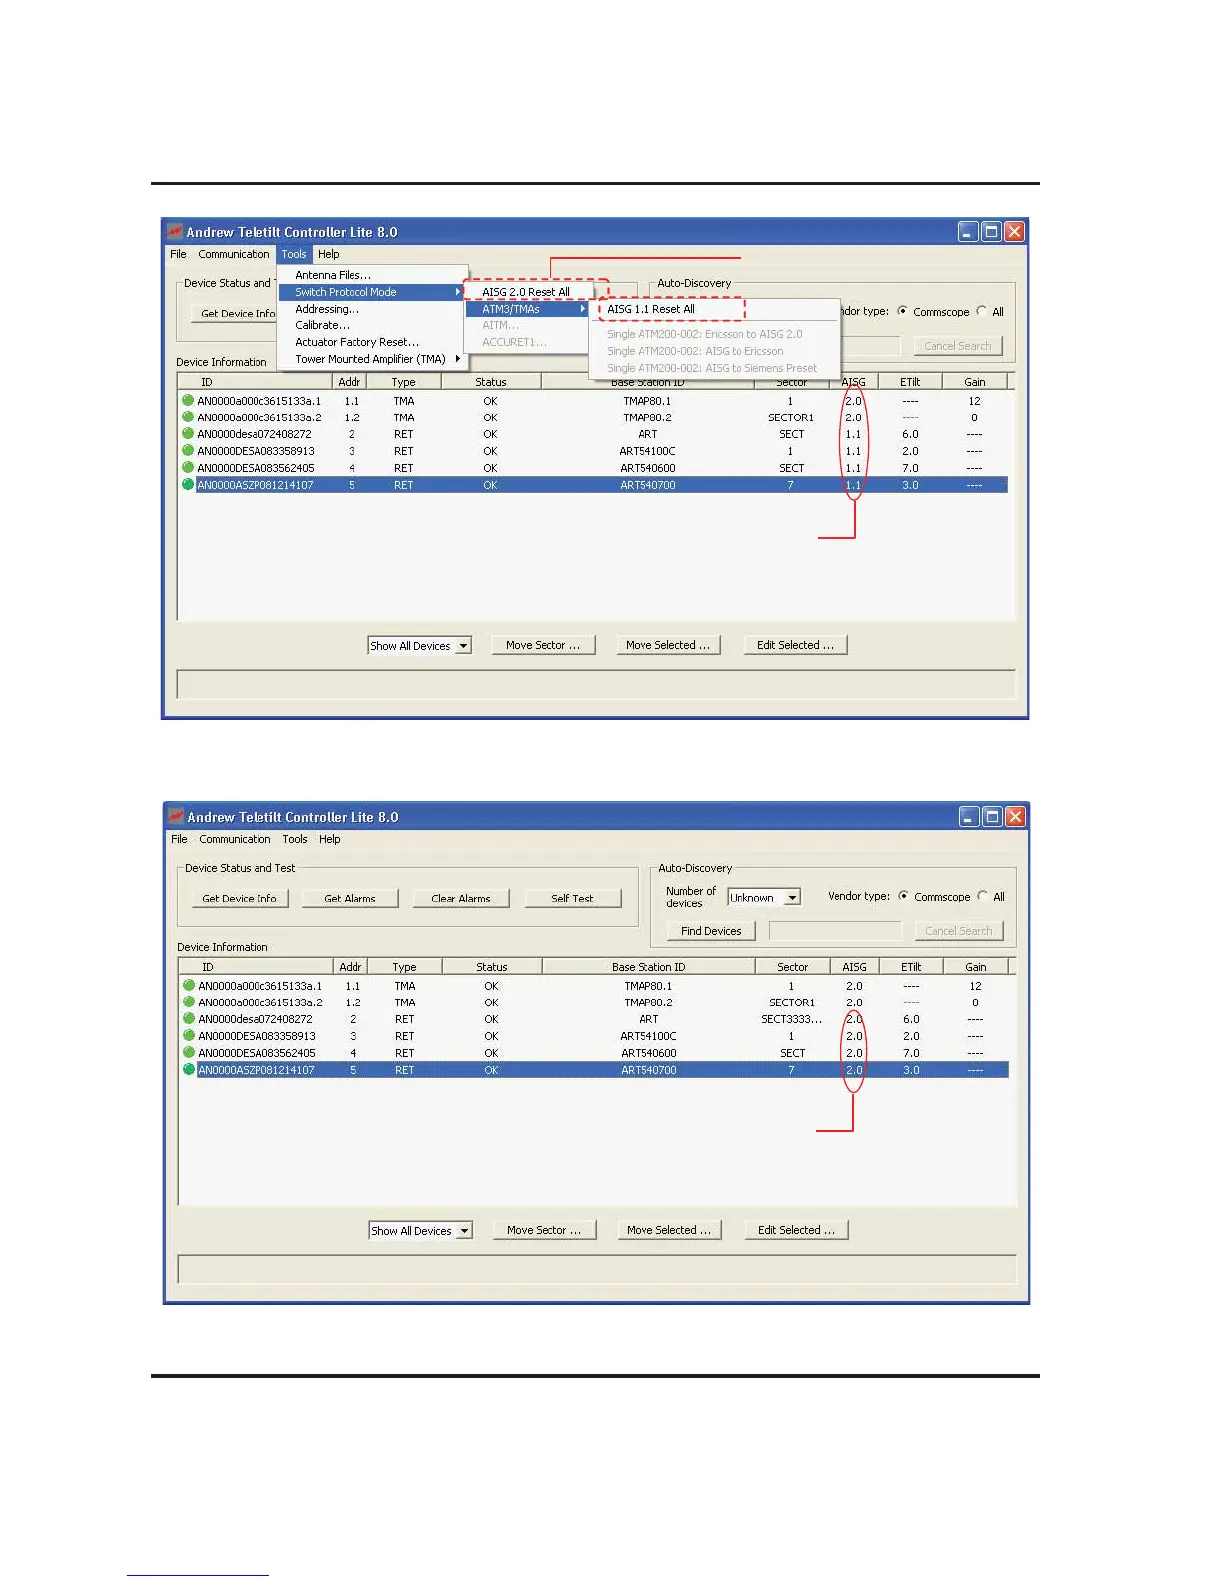Select AISG 2.0 Reset All option
This screenshot has width=1224, height=1584.
pyautogui.click(x=528, y=292)
